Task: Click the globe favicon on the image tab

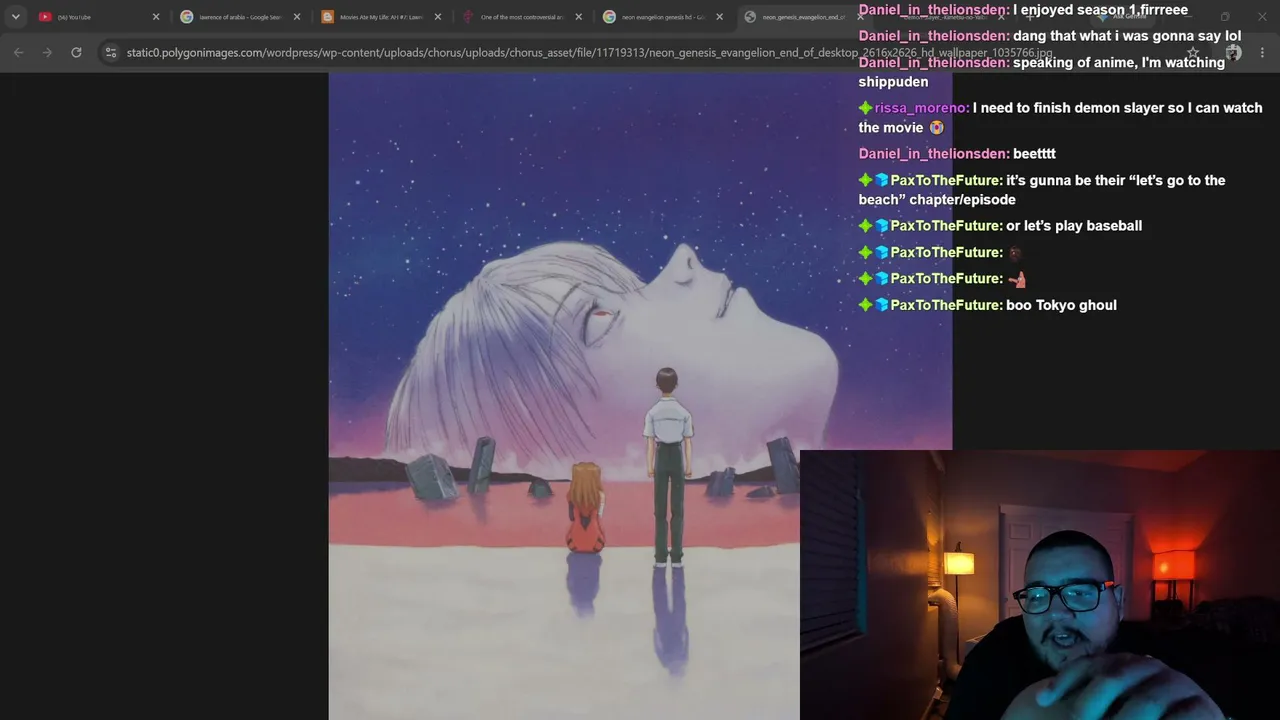Action: click(750, 17)
